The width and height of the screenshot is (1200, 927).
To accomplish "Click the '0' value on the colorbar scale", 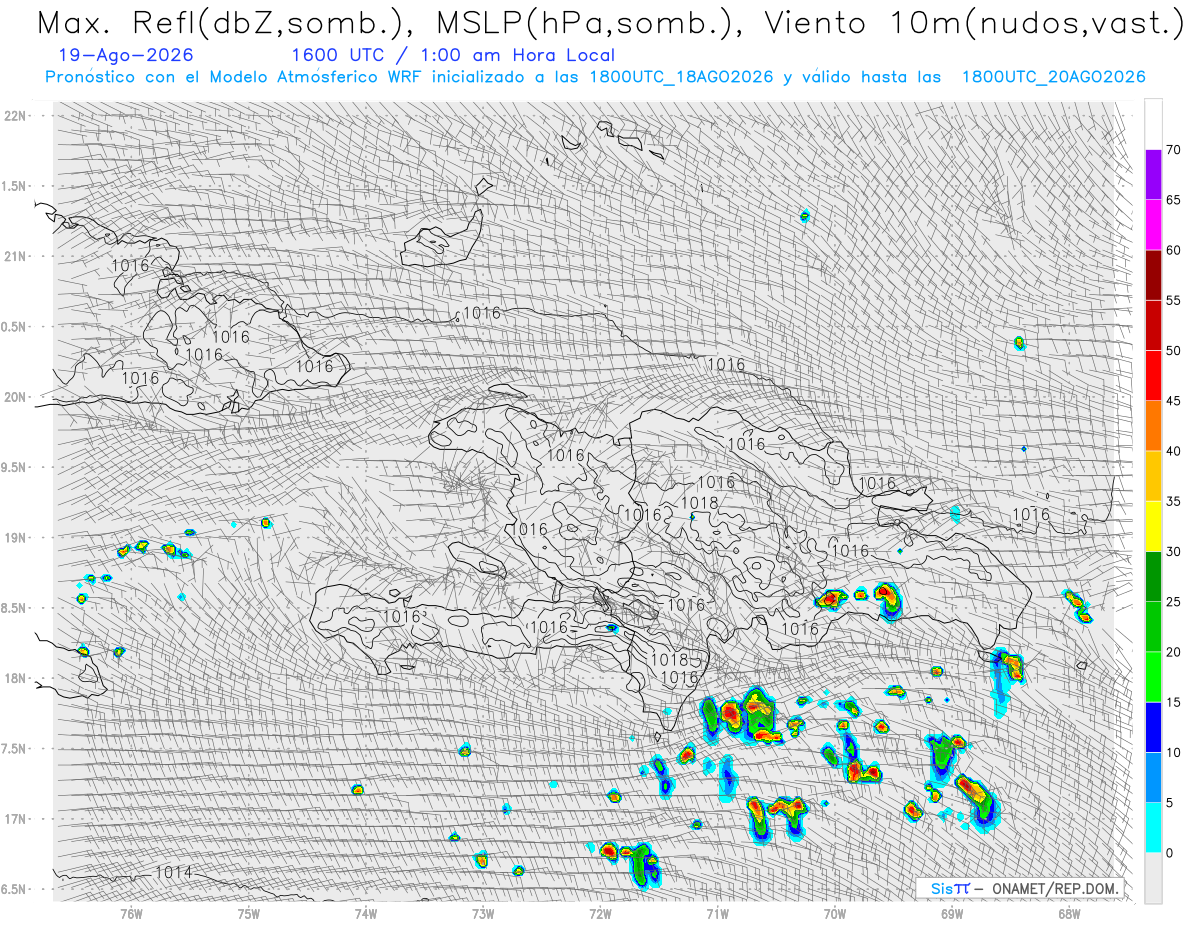I will [x=1170, y=853].
